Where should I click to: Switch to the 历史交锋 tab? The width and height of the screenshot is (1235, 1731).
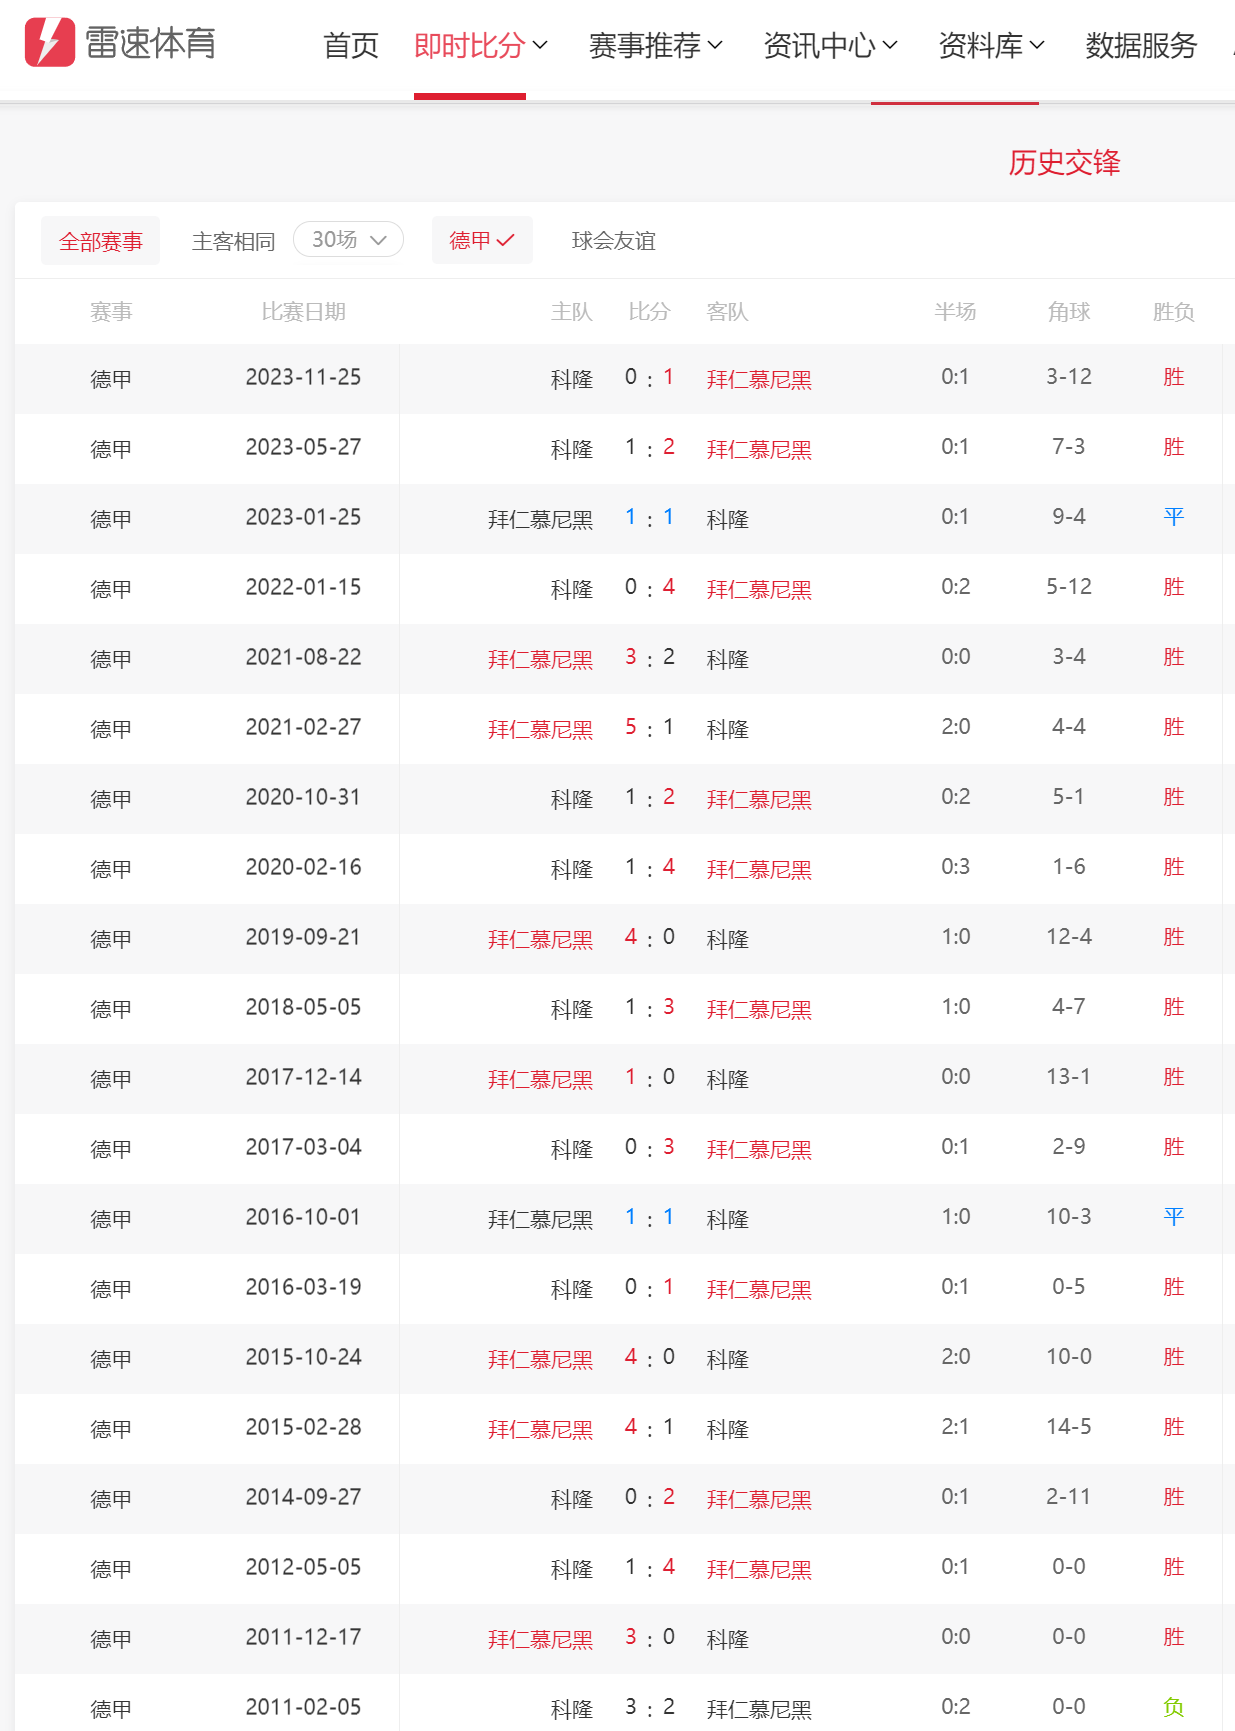pos(1064,162)
